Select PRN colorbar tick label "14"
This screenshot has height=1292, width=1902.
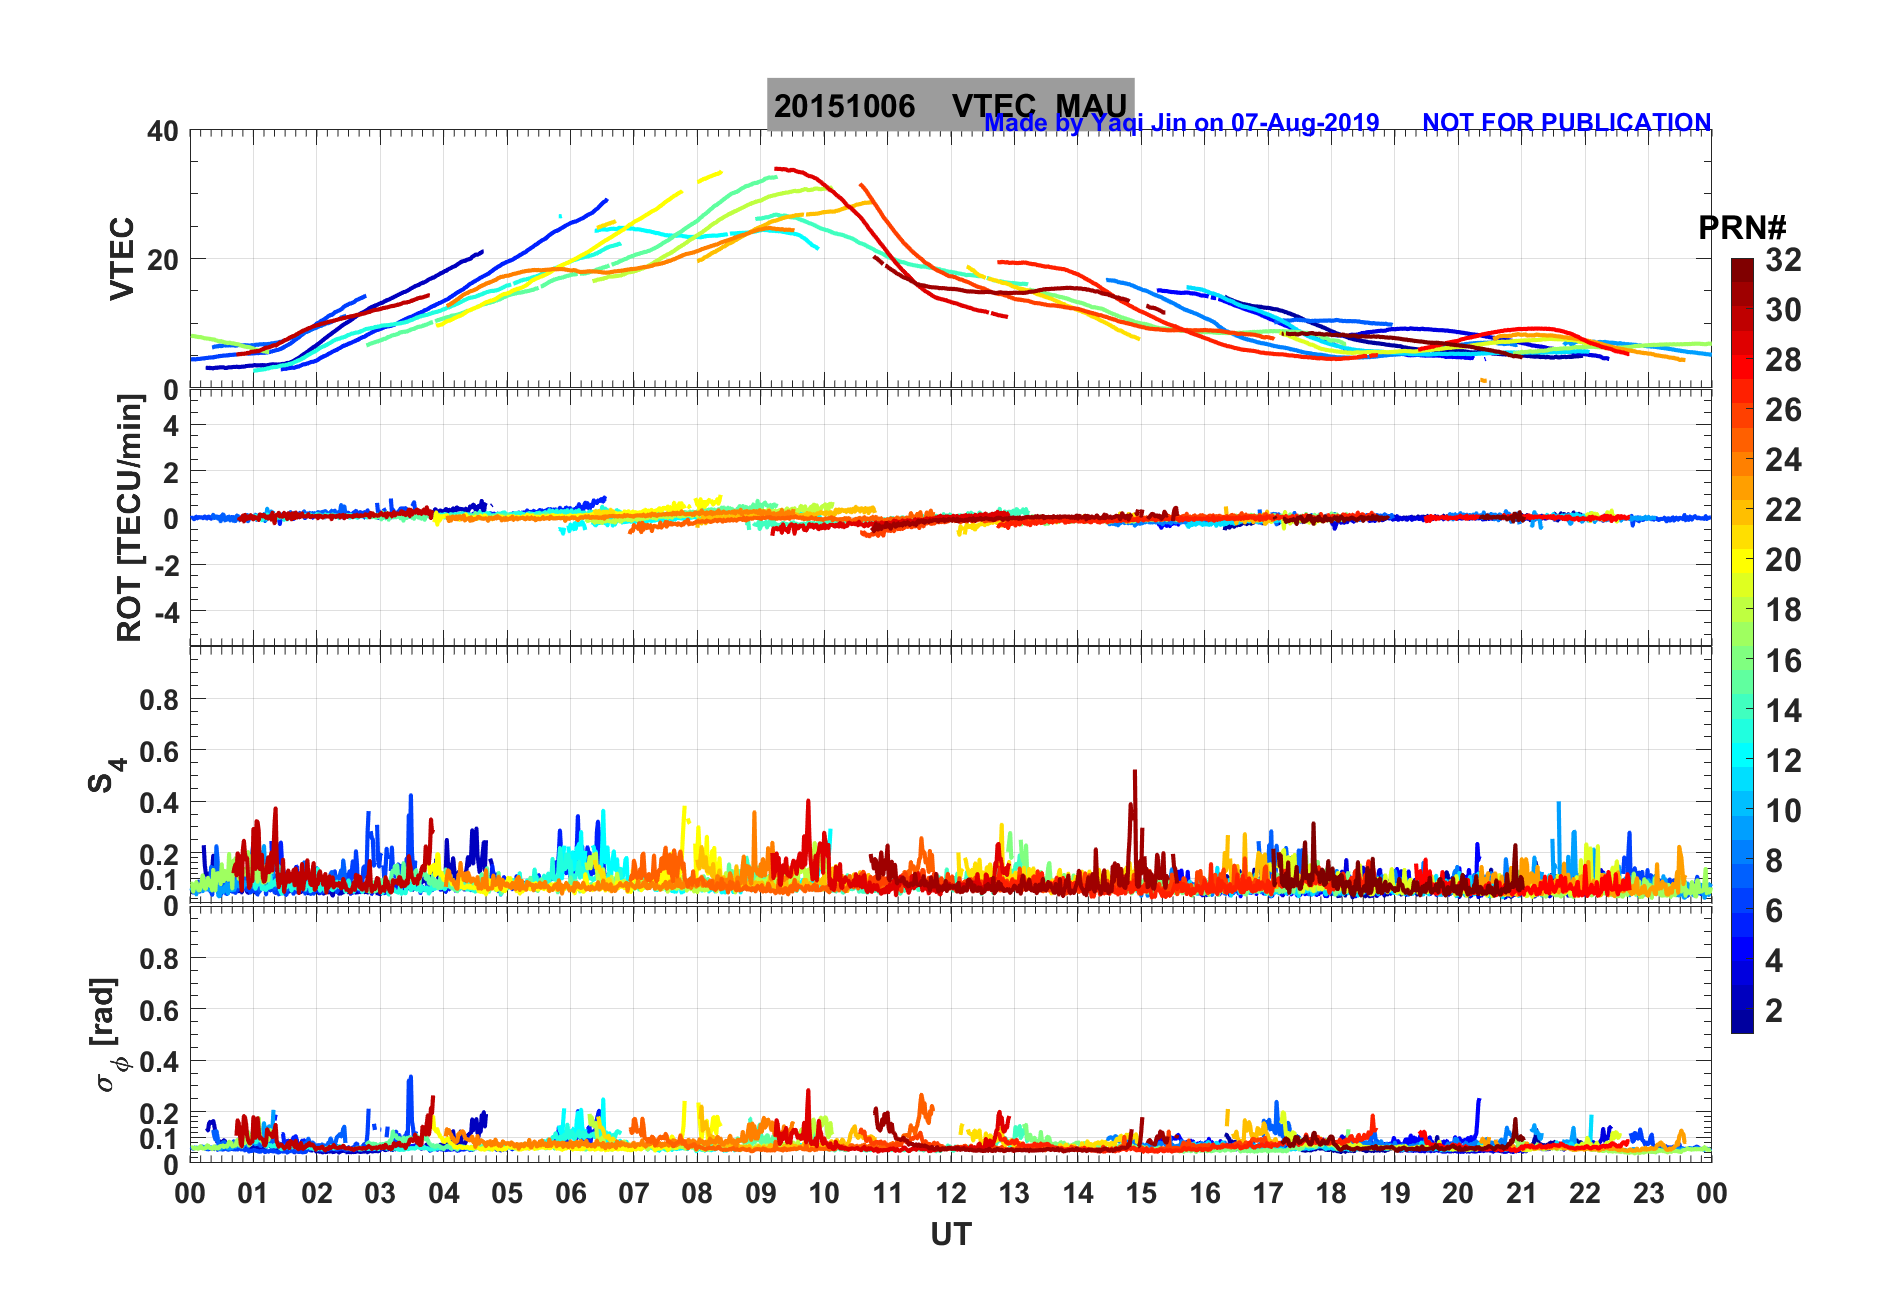tap(1783, 711)
